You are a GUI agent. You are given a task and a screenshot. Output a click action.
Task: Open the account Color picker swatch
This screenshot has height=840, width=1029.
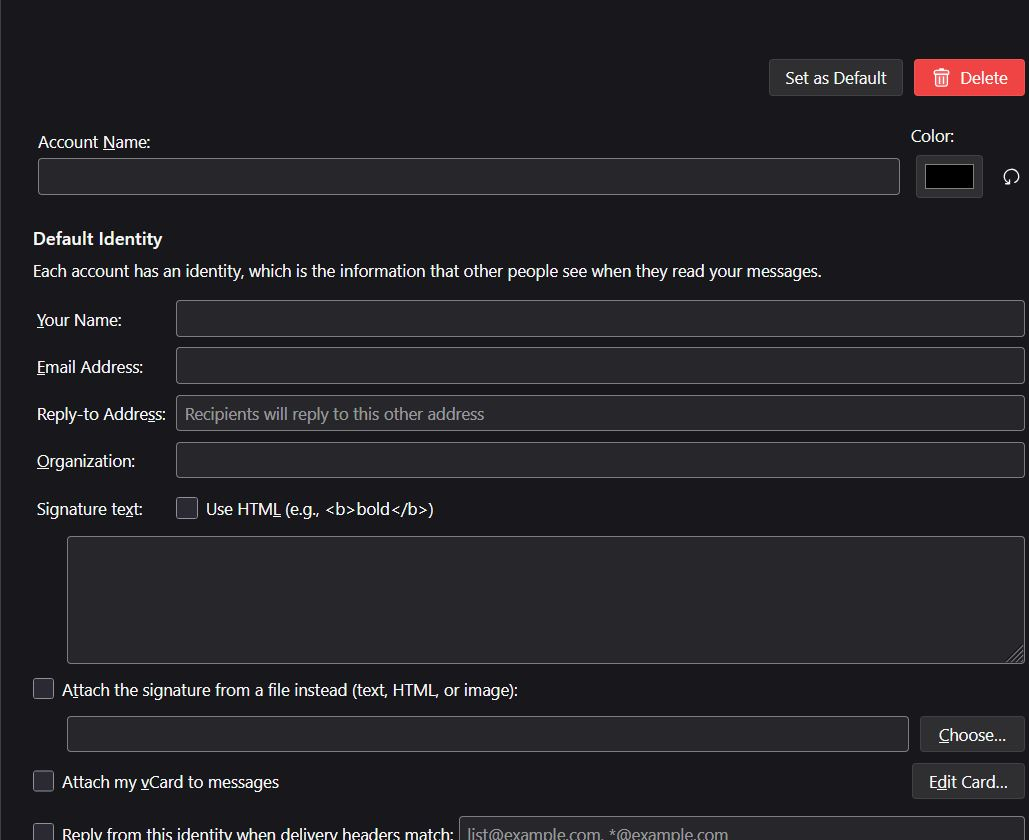pyautogui.click(x=949, y=177)
